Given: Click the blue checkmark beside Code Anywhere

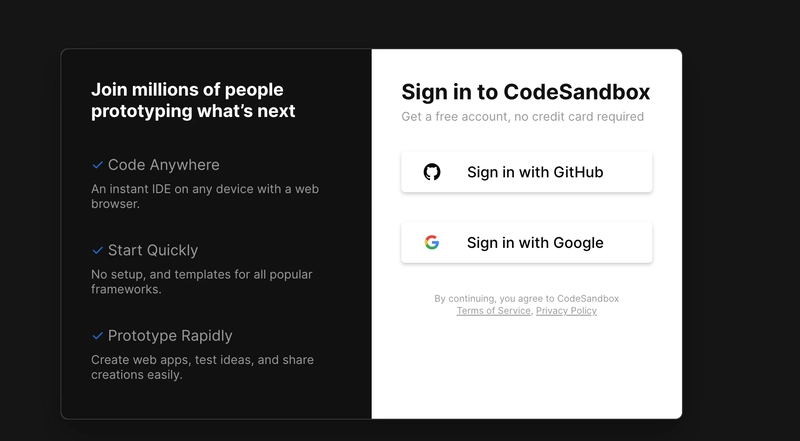Looking at the screenshot, I should coord(97,165).
